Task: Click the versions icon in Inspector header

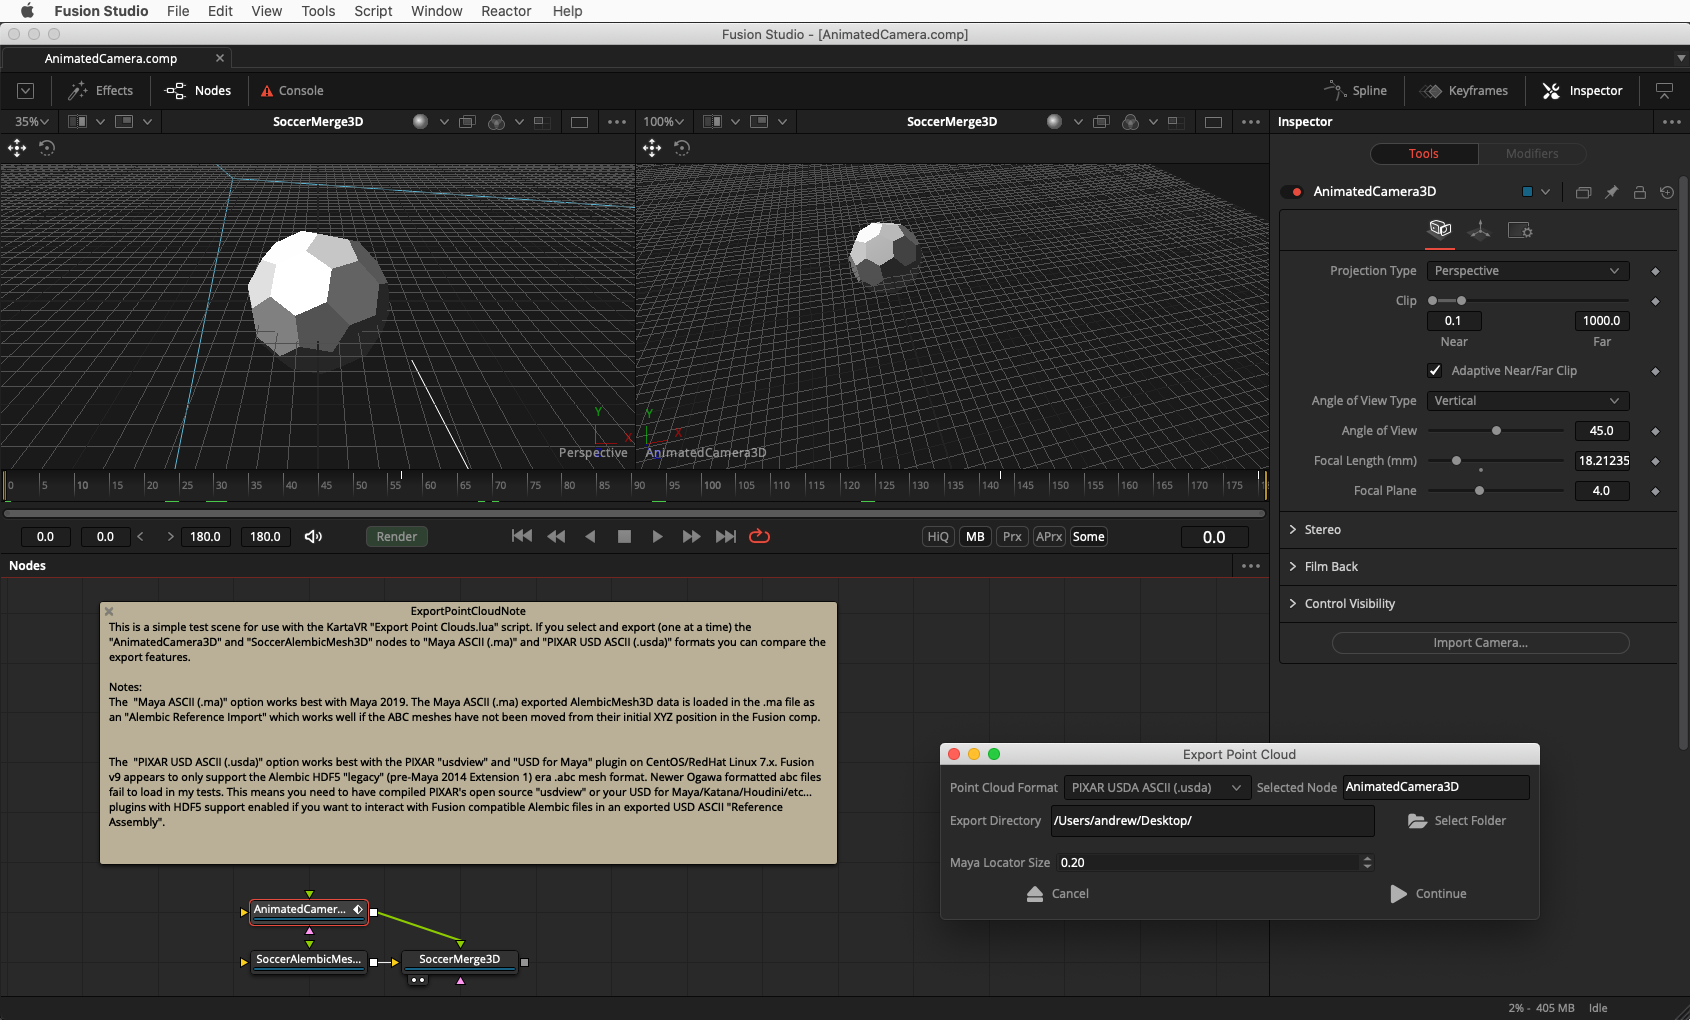Action: pyautogui.click(x=1583, y=192)
